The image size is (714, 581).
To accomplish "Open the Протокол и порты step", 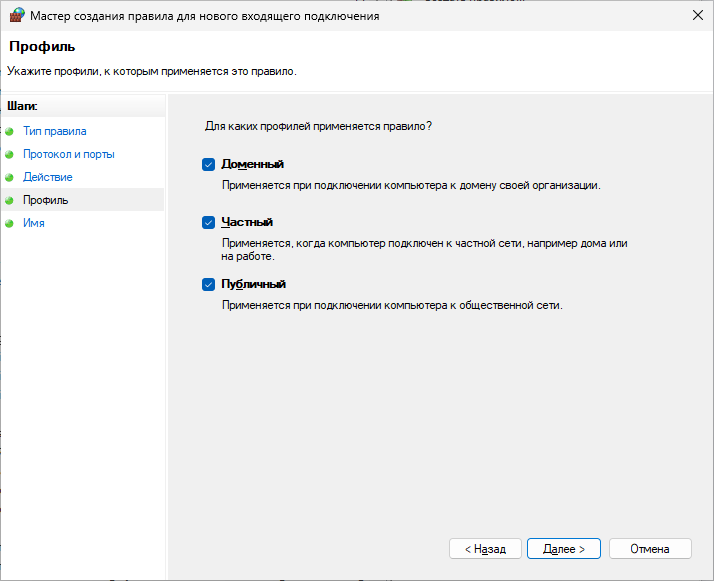I will click(68, 154).
